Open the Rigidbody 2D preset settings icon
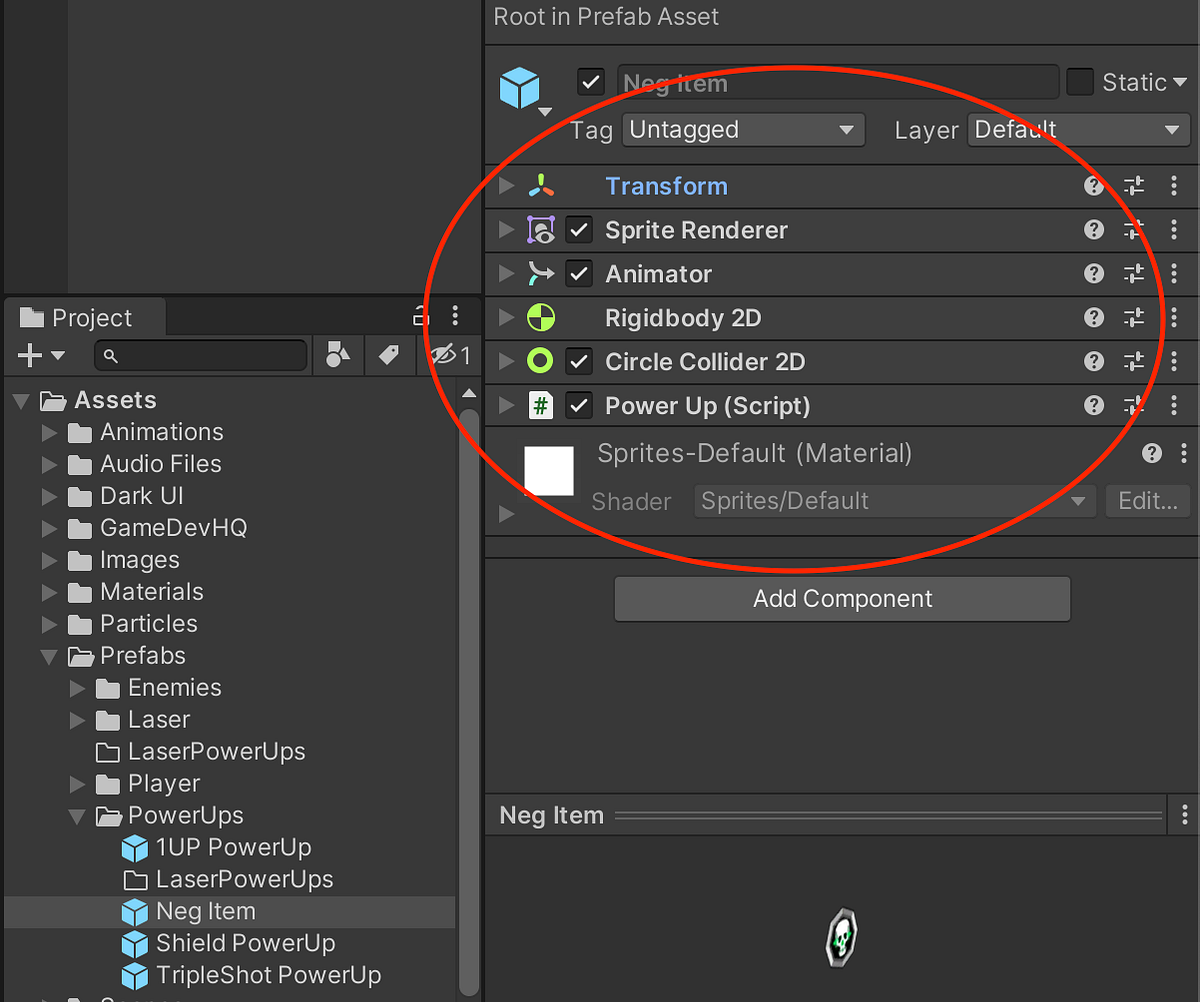The height and width of the screenshot is (1002, 1200). click(x=1134, y=317)
